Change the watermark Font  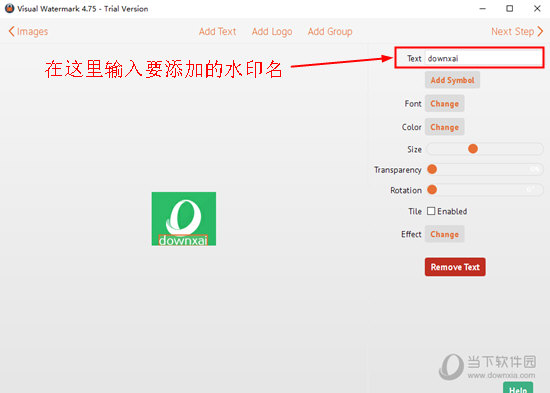444,104
